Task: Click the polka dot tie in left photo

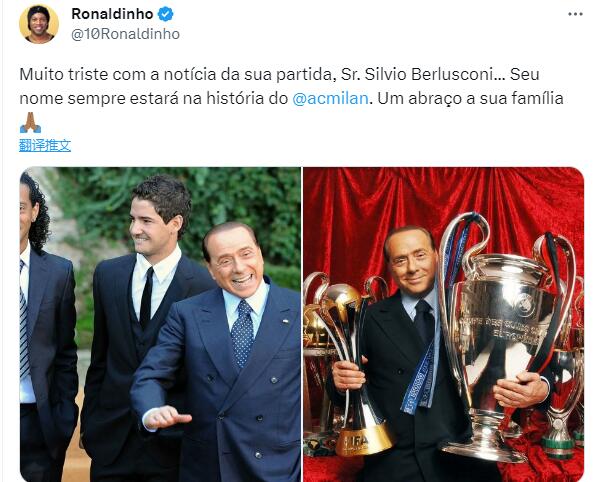Action: click(242, 334)
